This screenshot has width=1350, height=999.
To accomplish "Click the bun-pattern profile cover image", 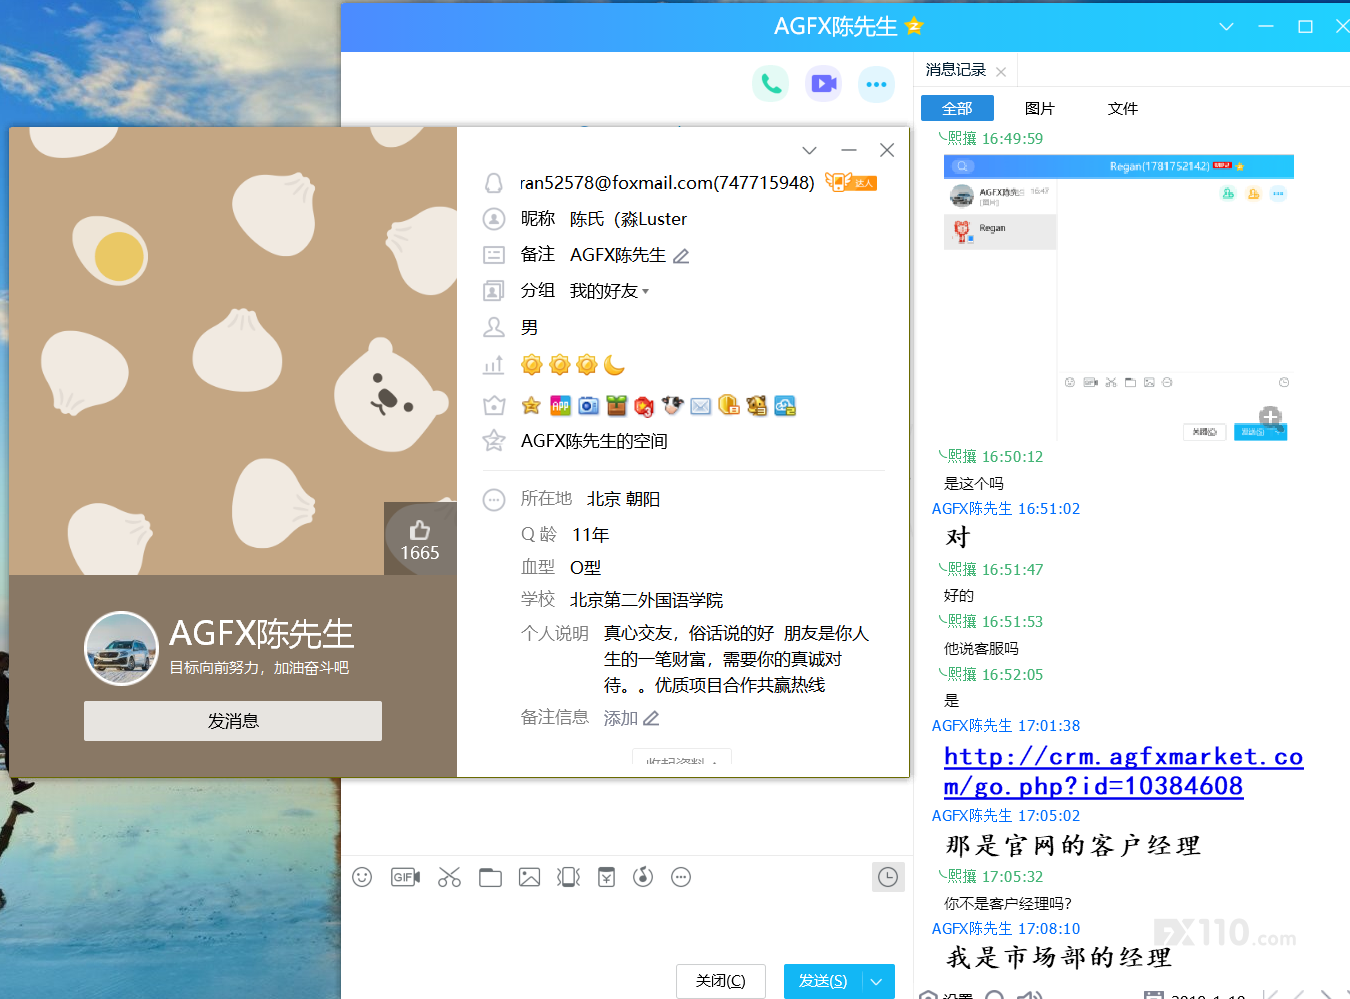I will pyautogui.click(x=233, y=351).
